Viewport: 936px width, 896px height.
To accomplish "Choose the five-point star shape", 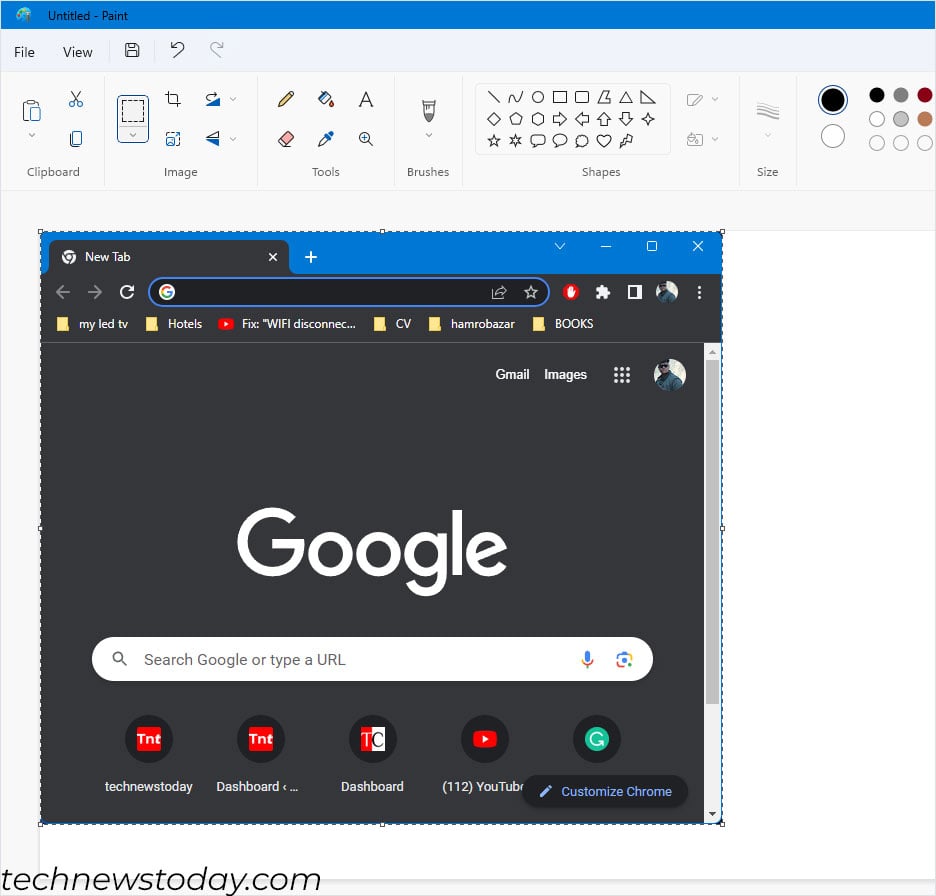I will pyautogui.click(x=494, y=141).
